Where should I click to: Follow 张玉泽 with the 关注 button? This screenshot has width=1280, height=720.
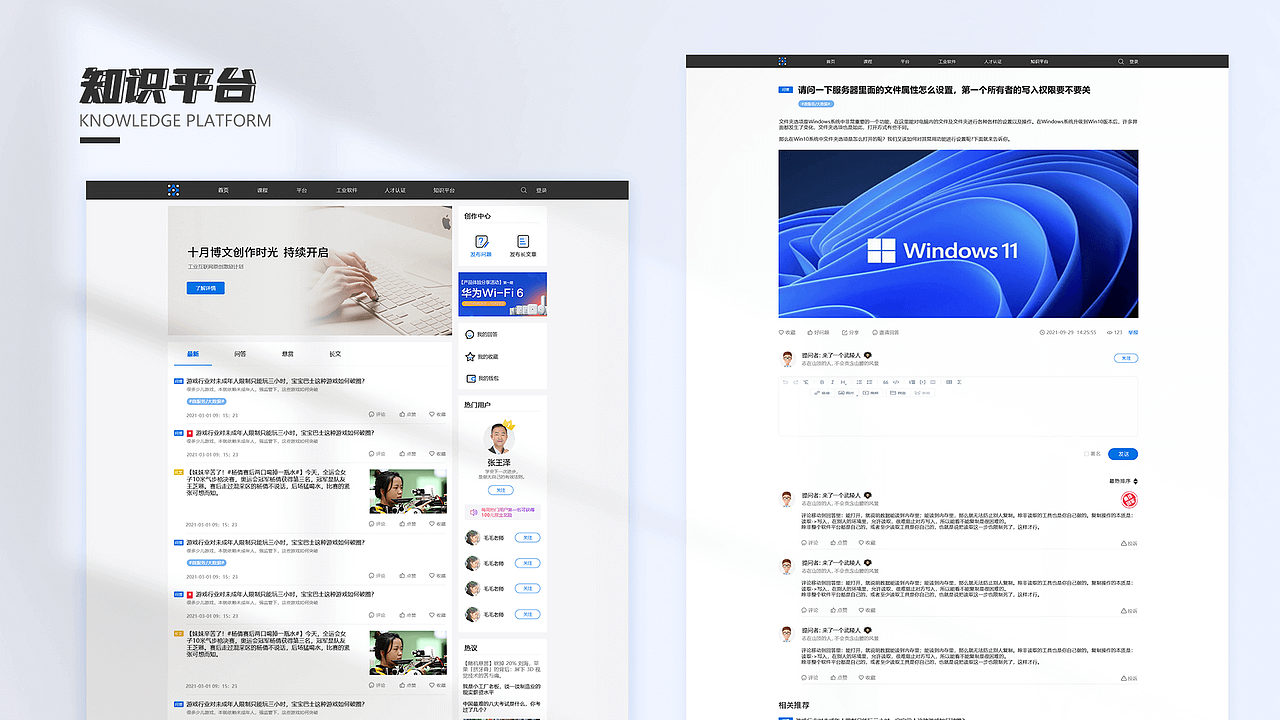(x=500, y=491)
